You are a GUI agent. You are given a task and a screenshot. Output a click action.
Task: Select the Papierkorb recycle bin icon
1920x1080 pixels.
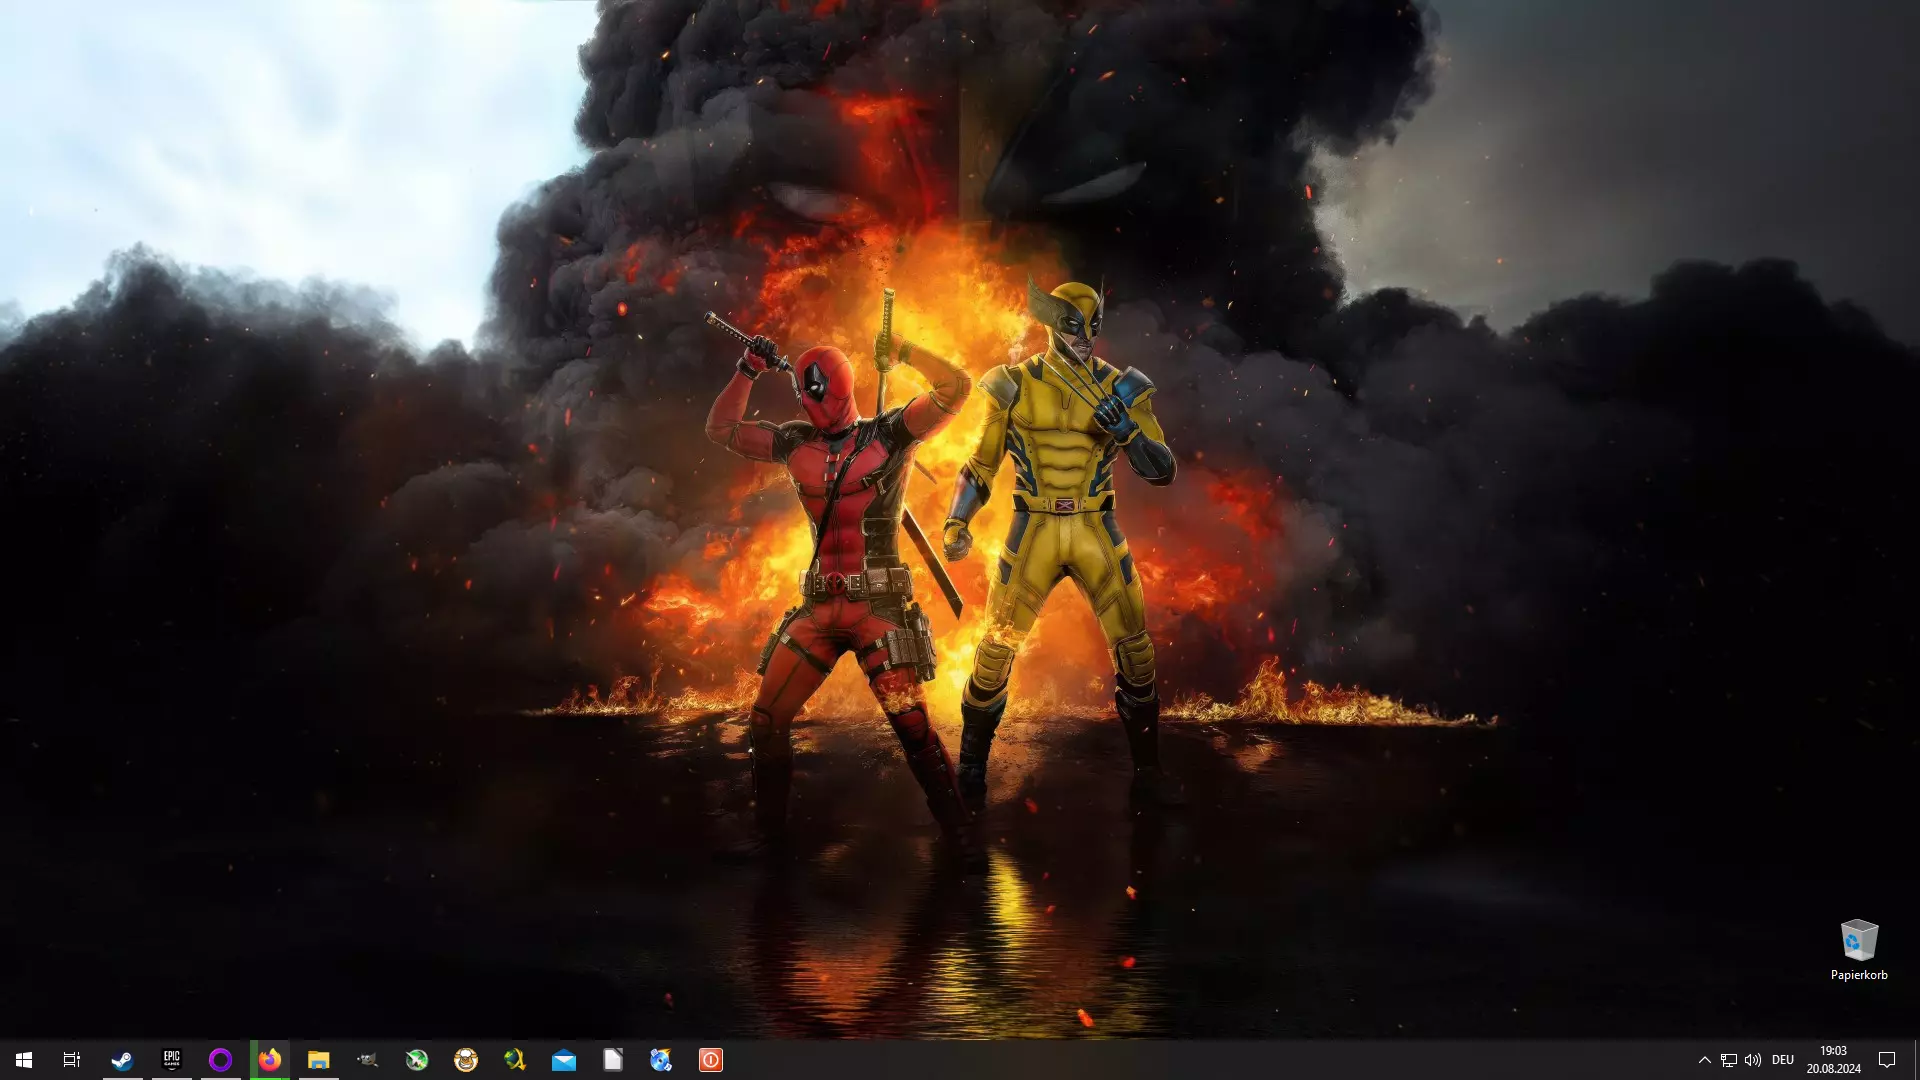[1859, 940]
